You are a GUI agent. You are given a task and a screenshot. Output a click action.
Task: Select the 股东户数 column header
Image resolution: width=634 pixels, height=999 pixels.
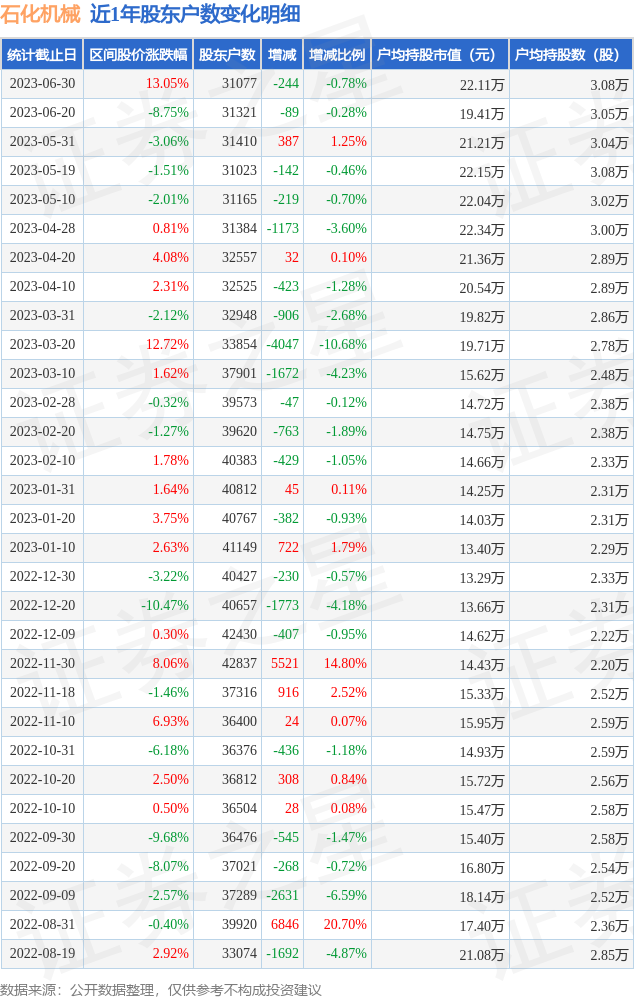tap(227, 55)
